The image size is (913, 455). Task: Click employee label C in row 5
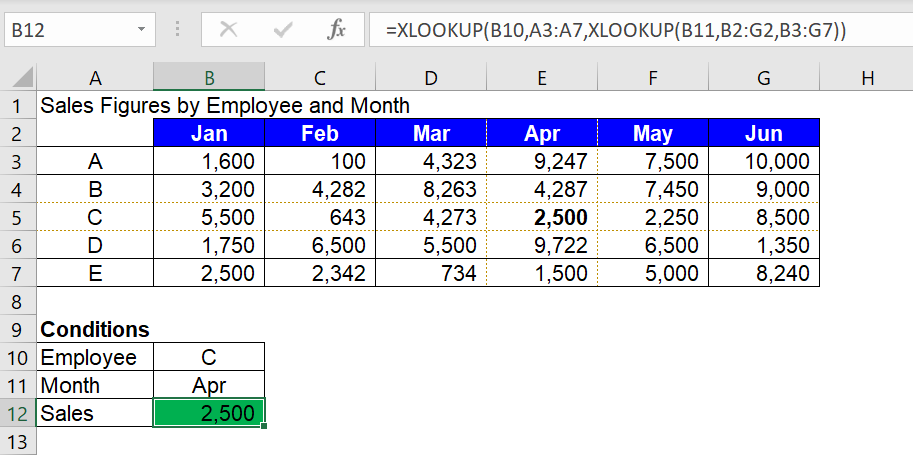point(95,217)
